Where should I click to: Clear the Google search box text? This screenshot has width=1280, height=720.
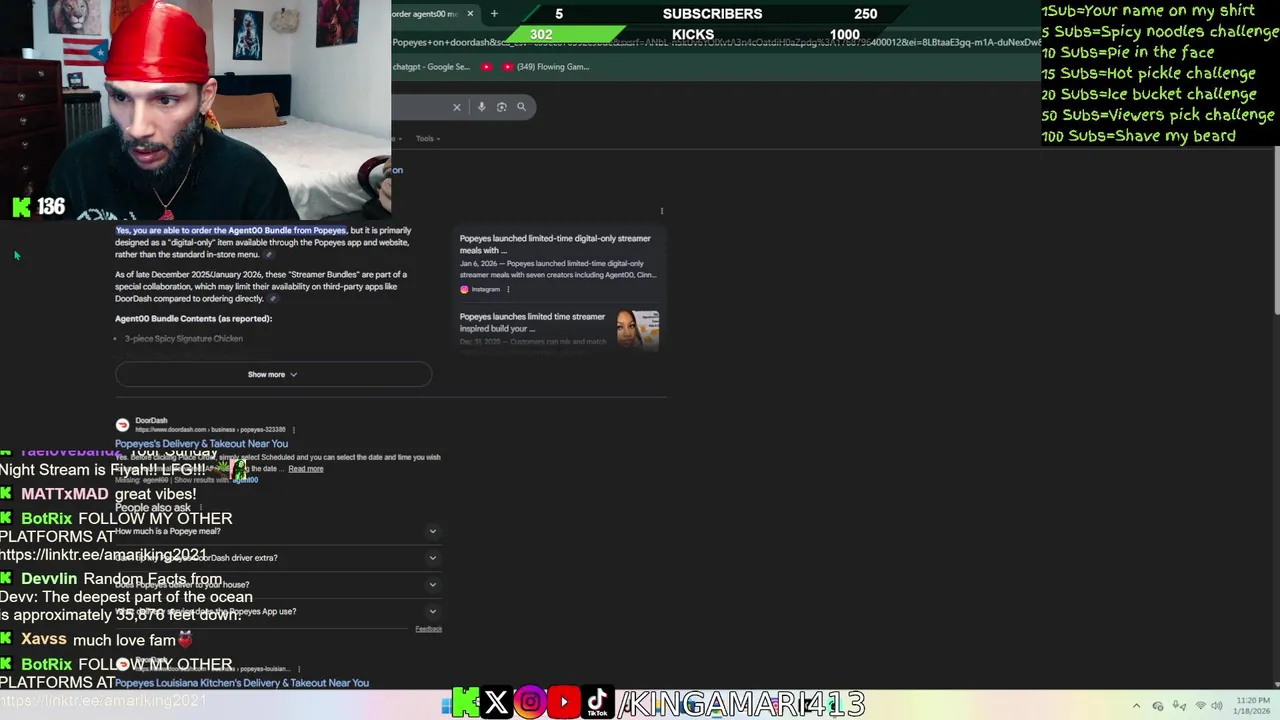point(457,107)
